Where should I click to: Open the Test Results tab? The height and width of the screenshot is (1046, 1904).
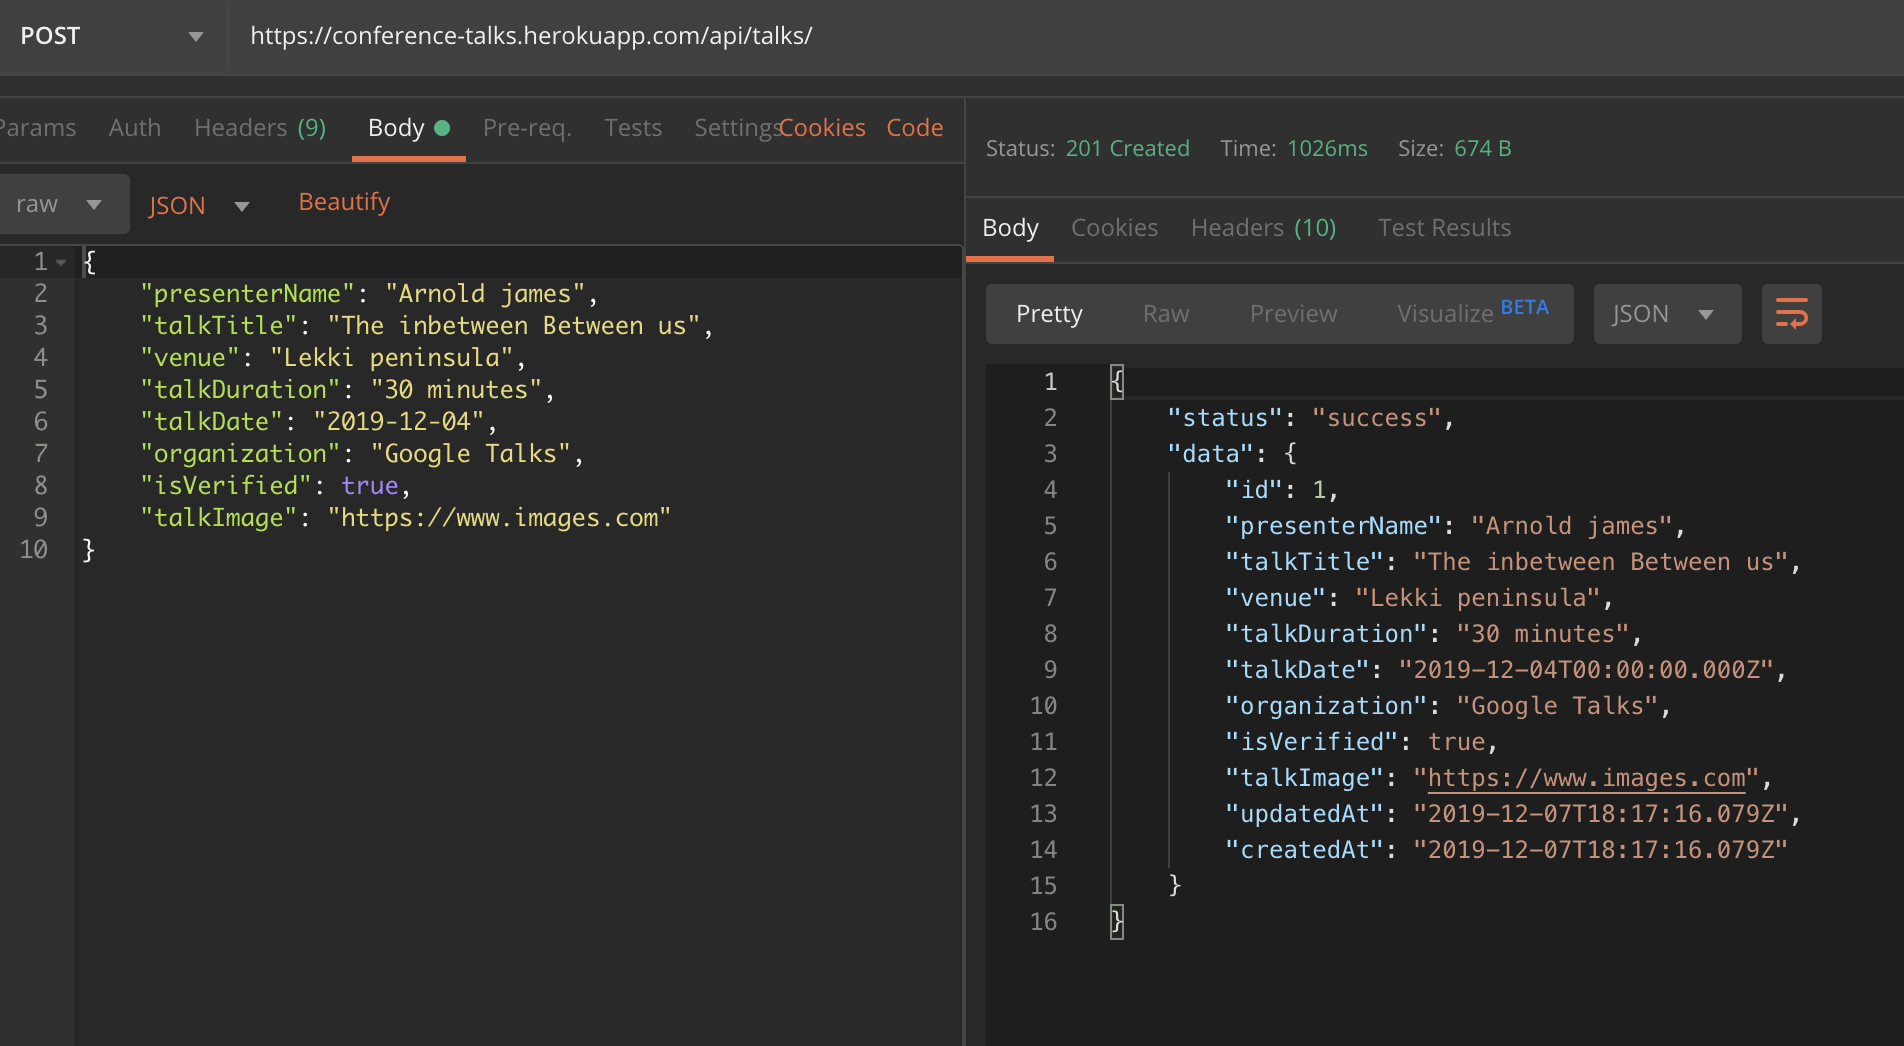(x=1444, y=227)
